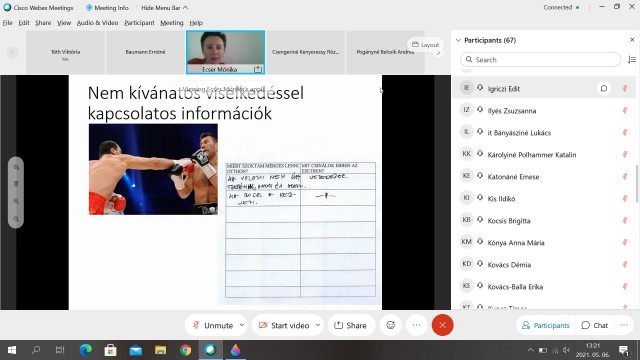Click the participant Search field
This screenshot has height=360, width=640.
[x=540, y=60]
